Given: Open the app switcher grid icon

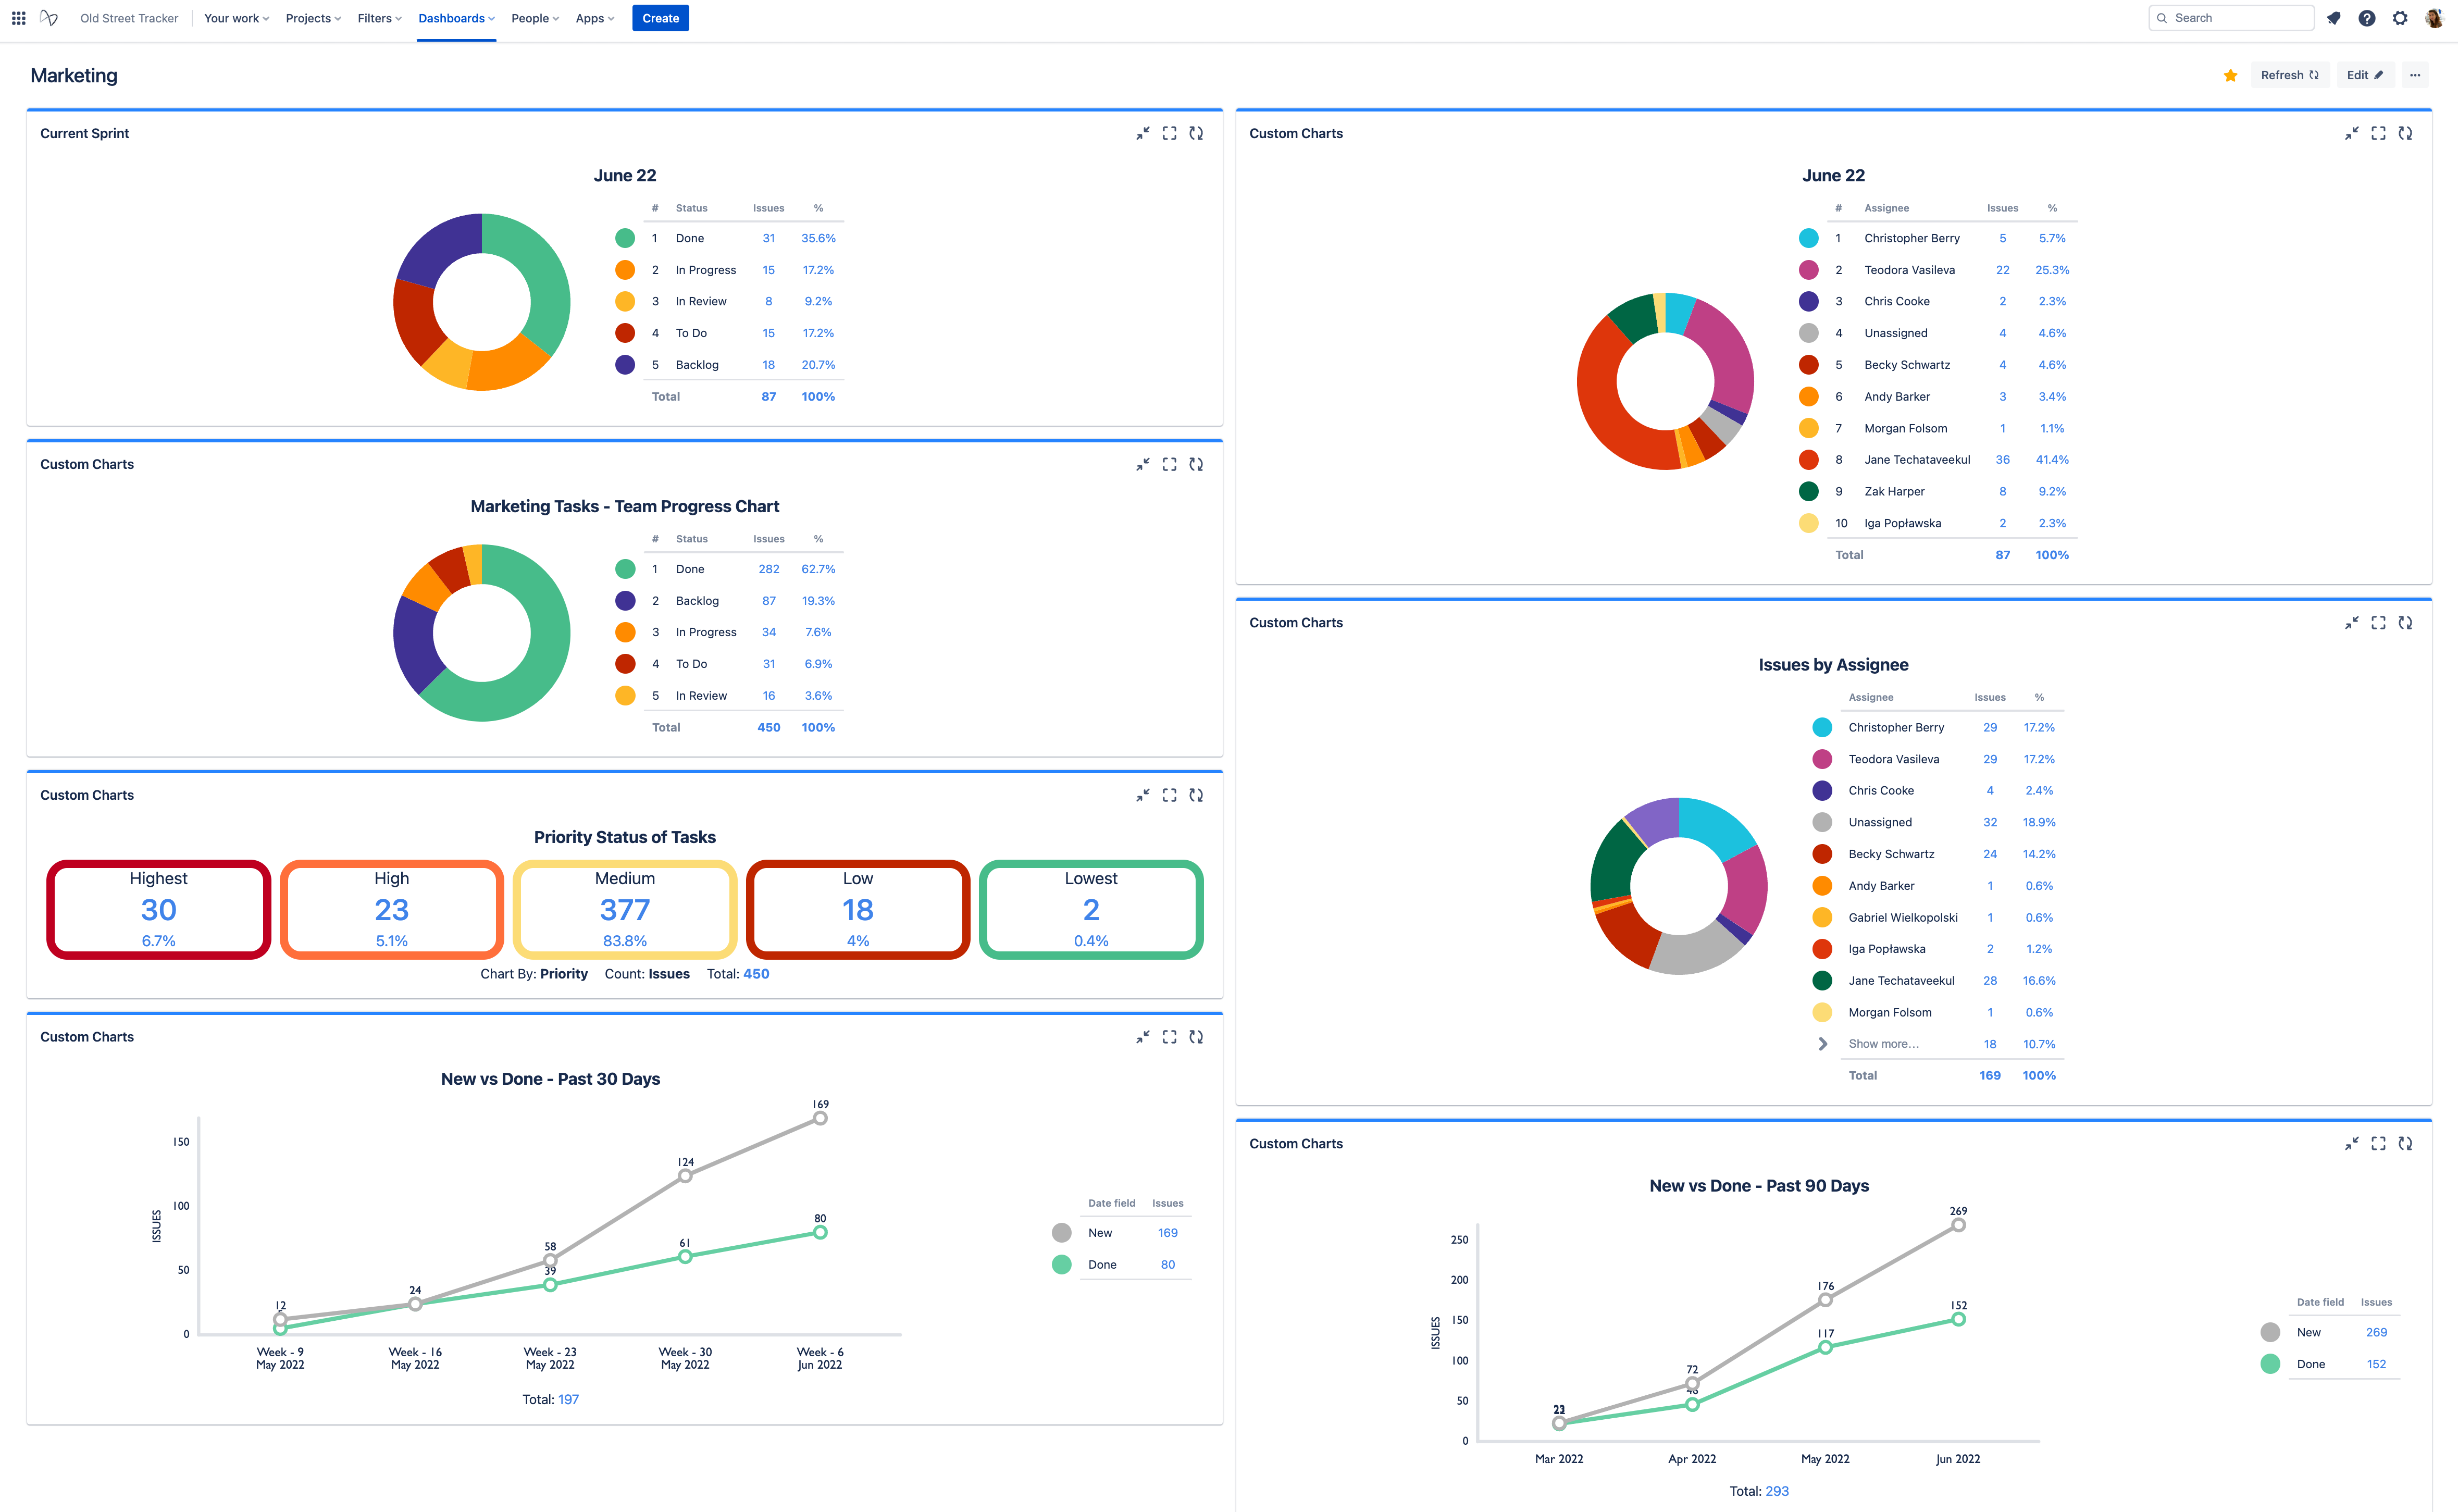Looking at the screenshot, I should pos(18,18).
